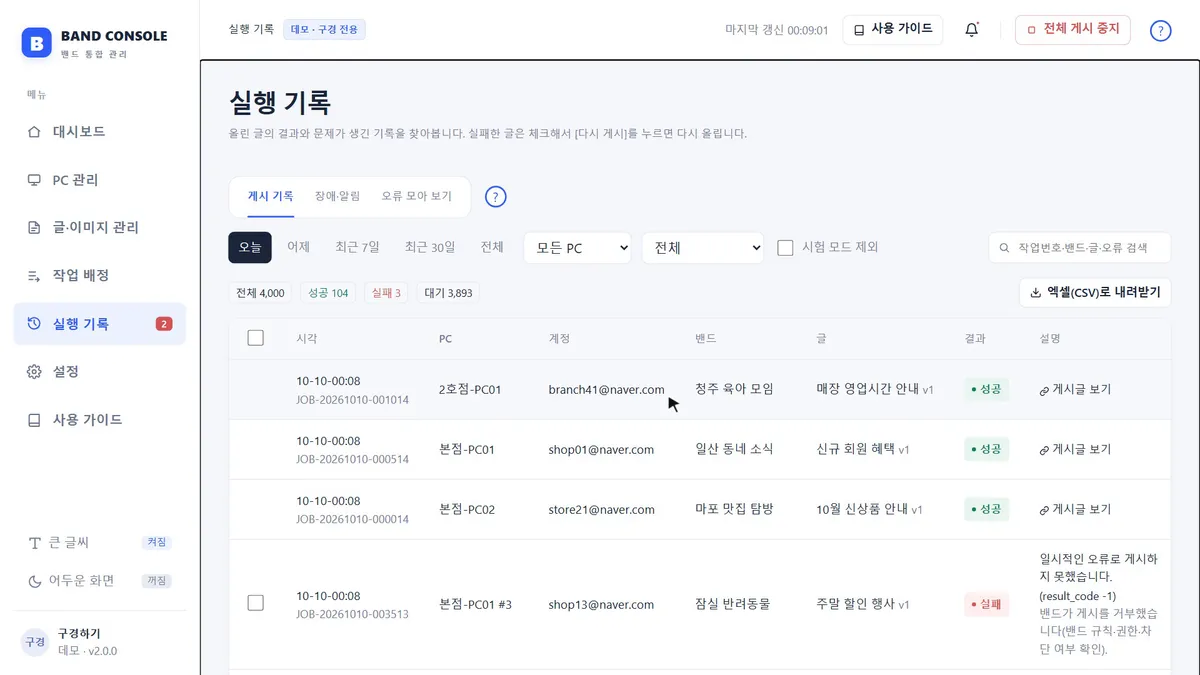The height and width of the screenshot is (675, 1200).
Task: Click the 작업번호·밴드·글·오류 search field
Action: (x=1080, y=248)
